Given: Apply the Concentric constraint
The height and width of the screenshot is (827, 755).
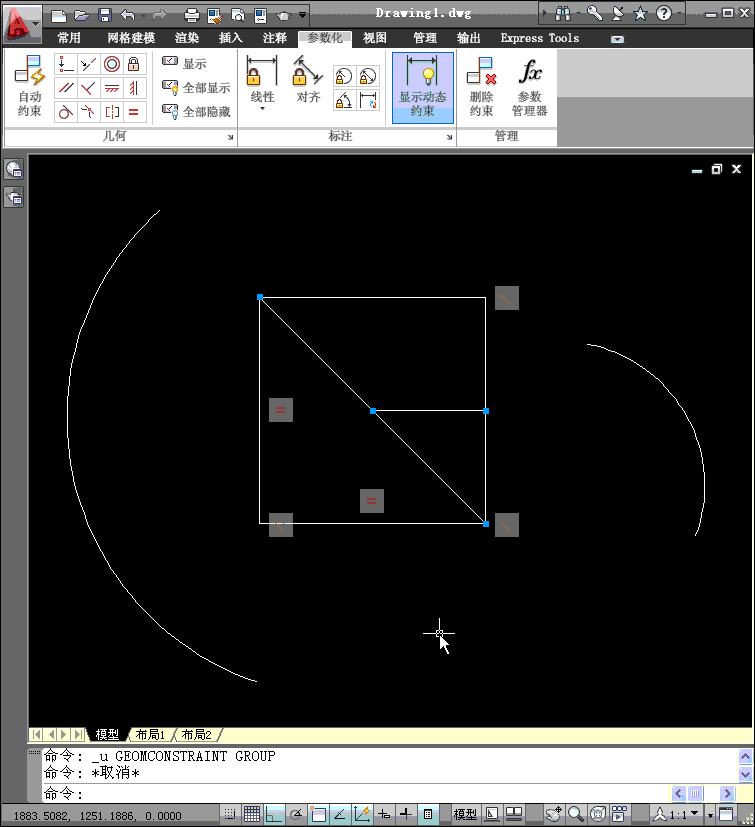Looking at the screenshot, I should pyautogui.click(x=111, y=64).
